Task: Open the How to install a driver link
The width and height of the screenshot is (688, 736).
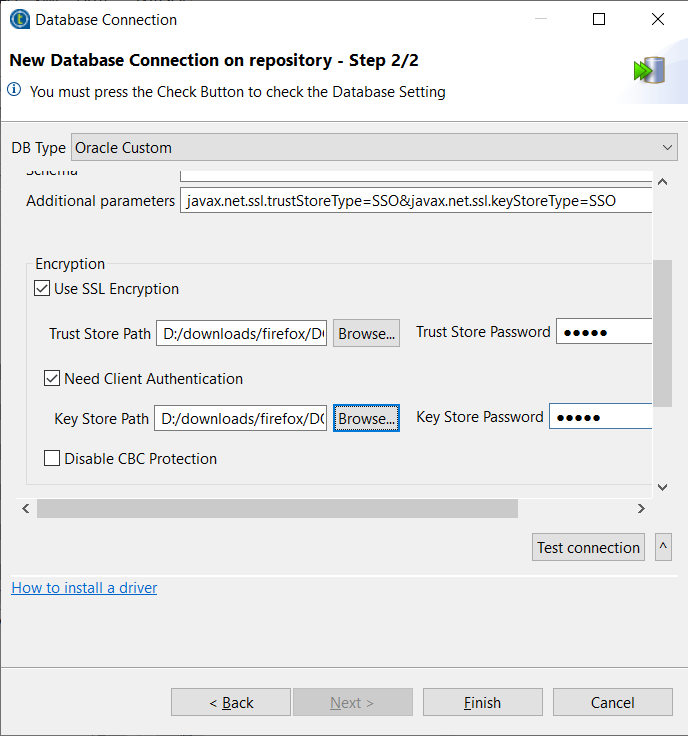Action: tap(84, 588)
